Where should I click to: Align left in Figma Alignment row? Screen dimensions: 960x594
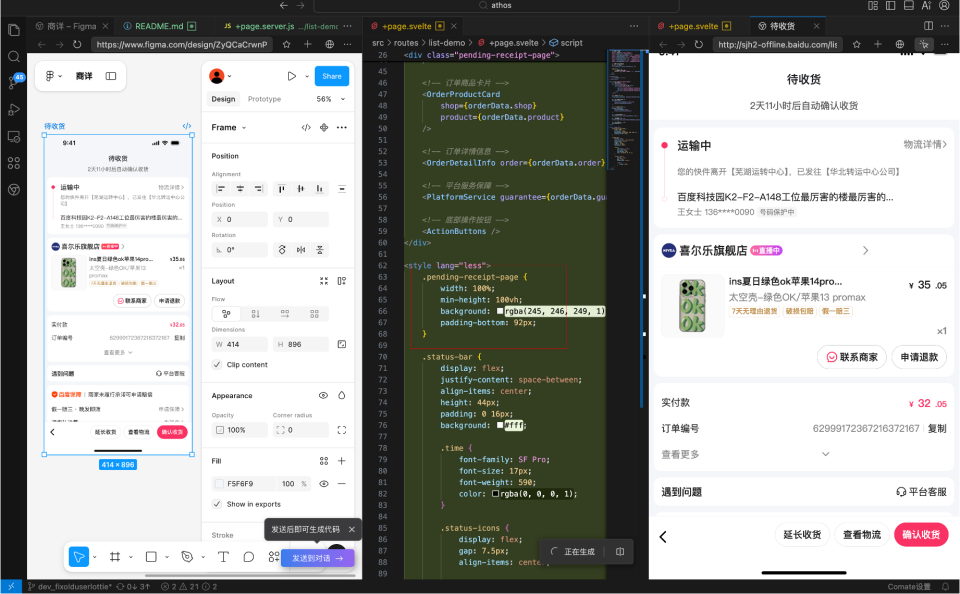point(221,189)
